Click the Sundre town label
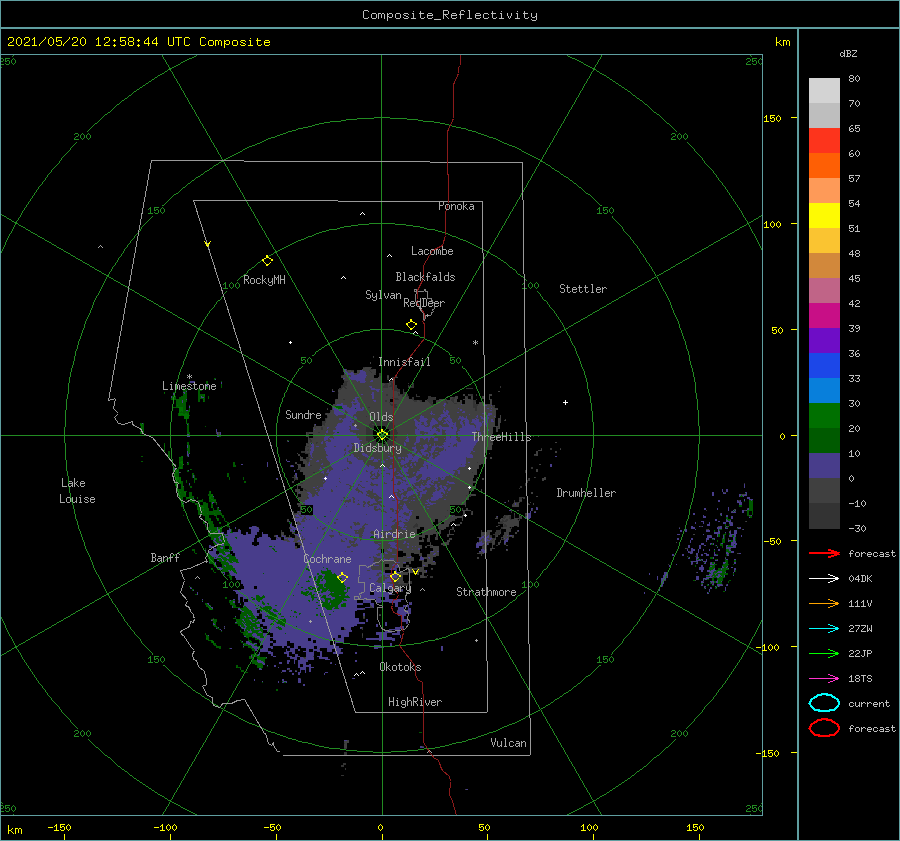Viewport: 900px width, 841px height. [303, 414]
